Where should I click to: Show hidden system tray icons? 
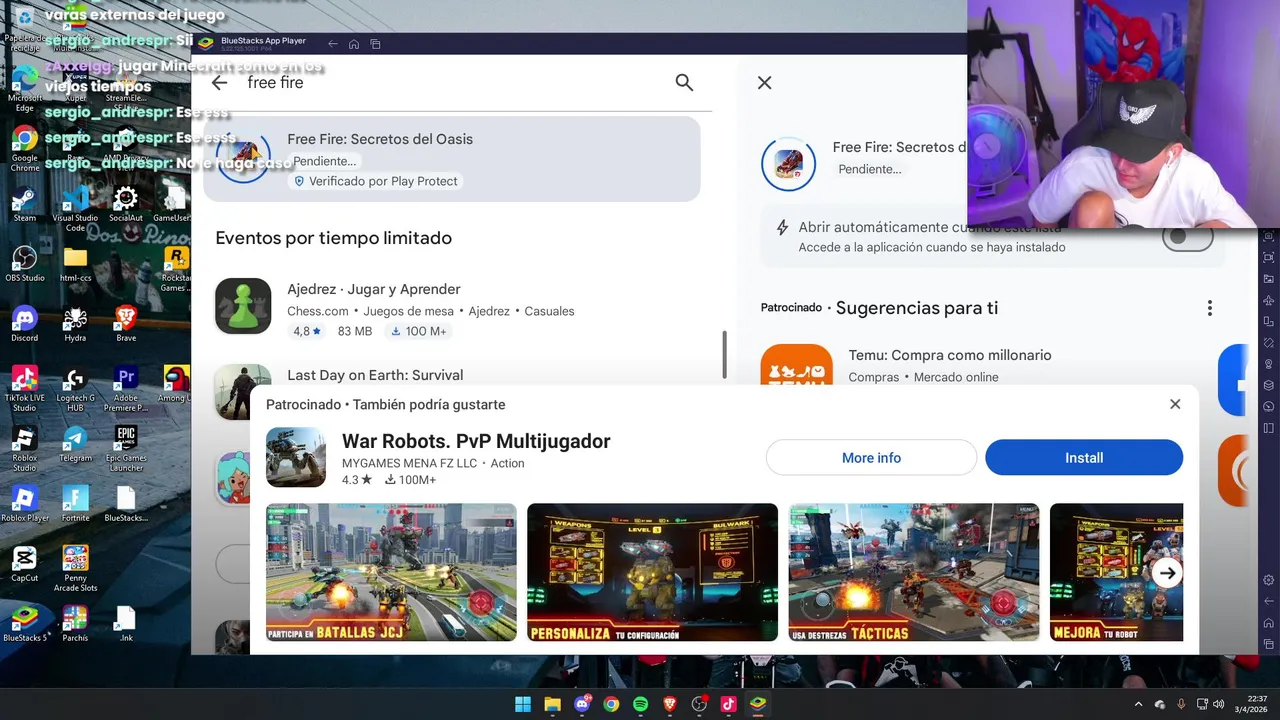(1139, 704)
